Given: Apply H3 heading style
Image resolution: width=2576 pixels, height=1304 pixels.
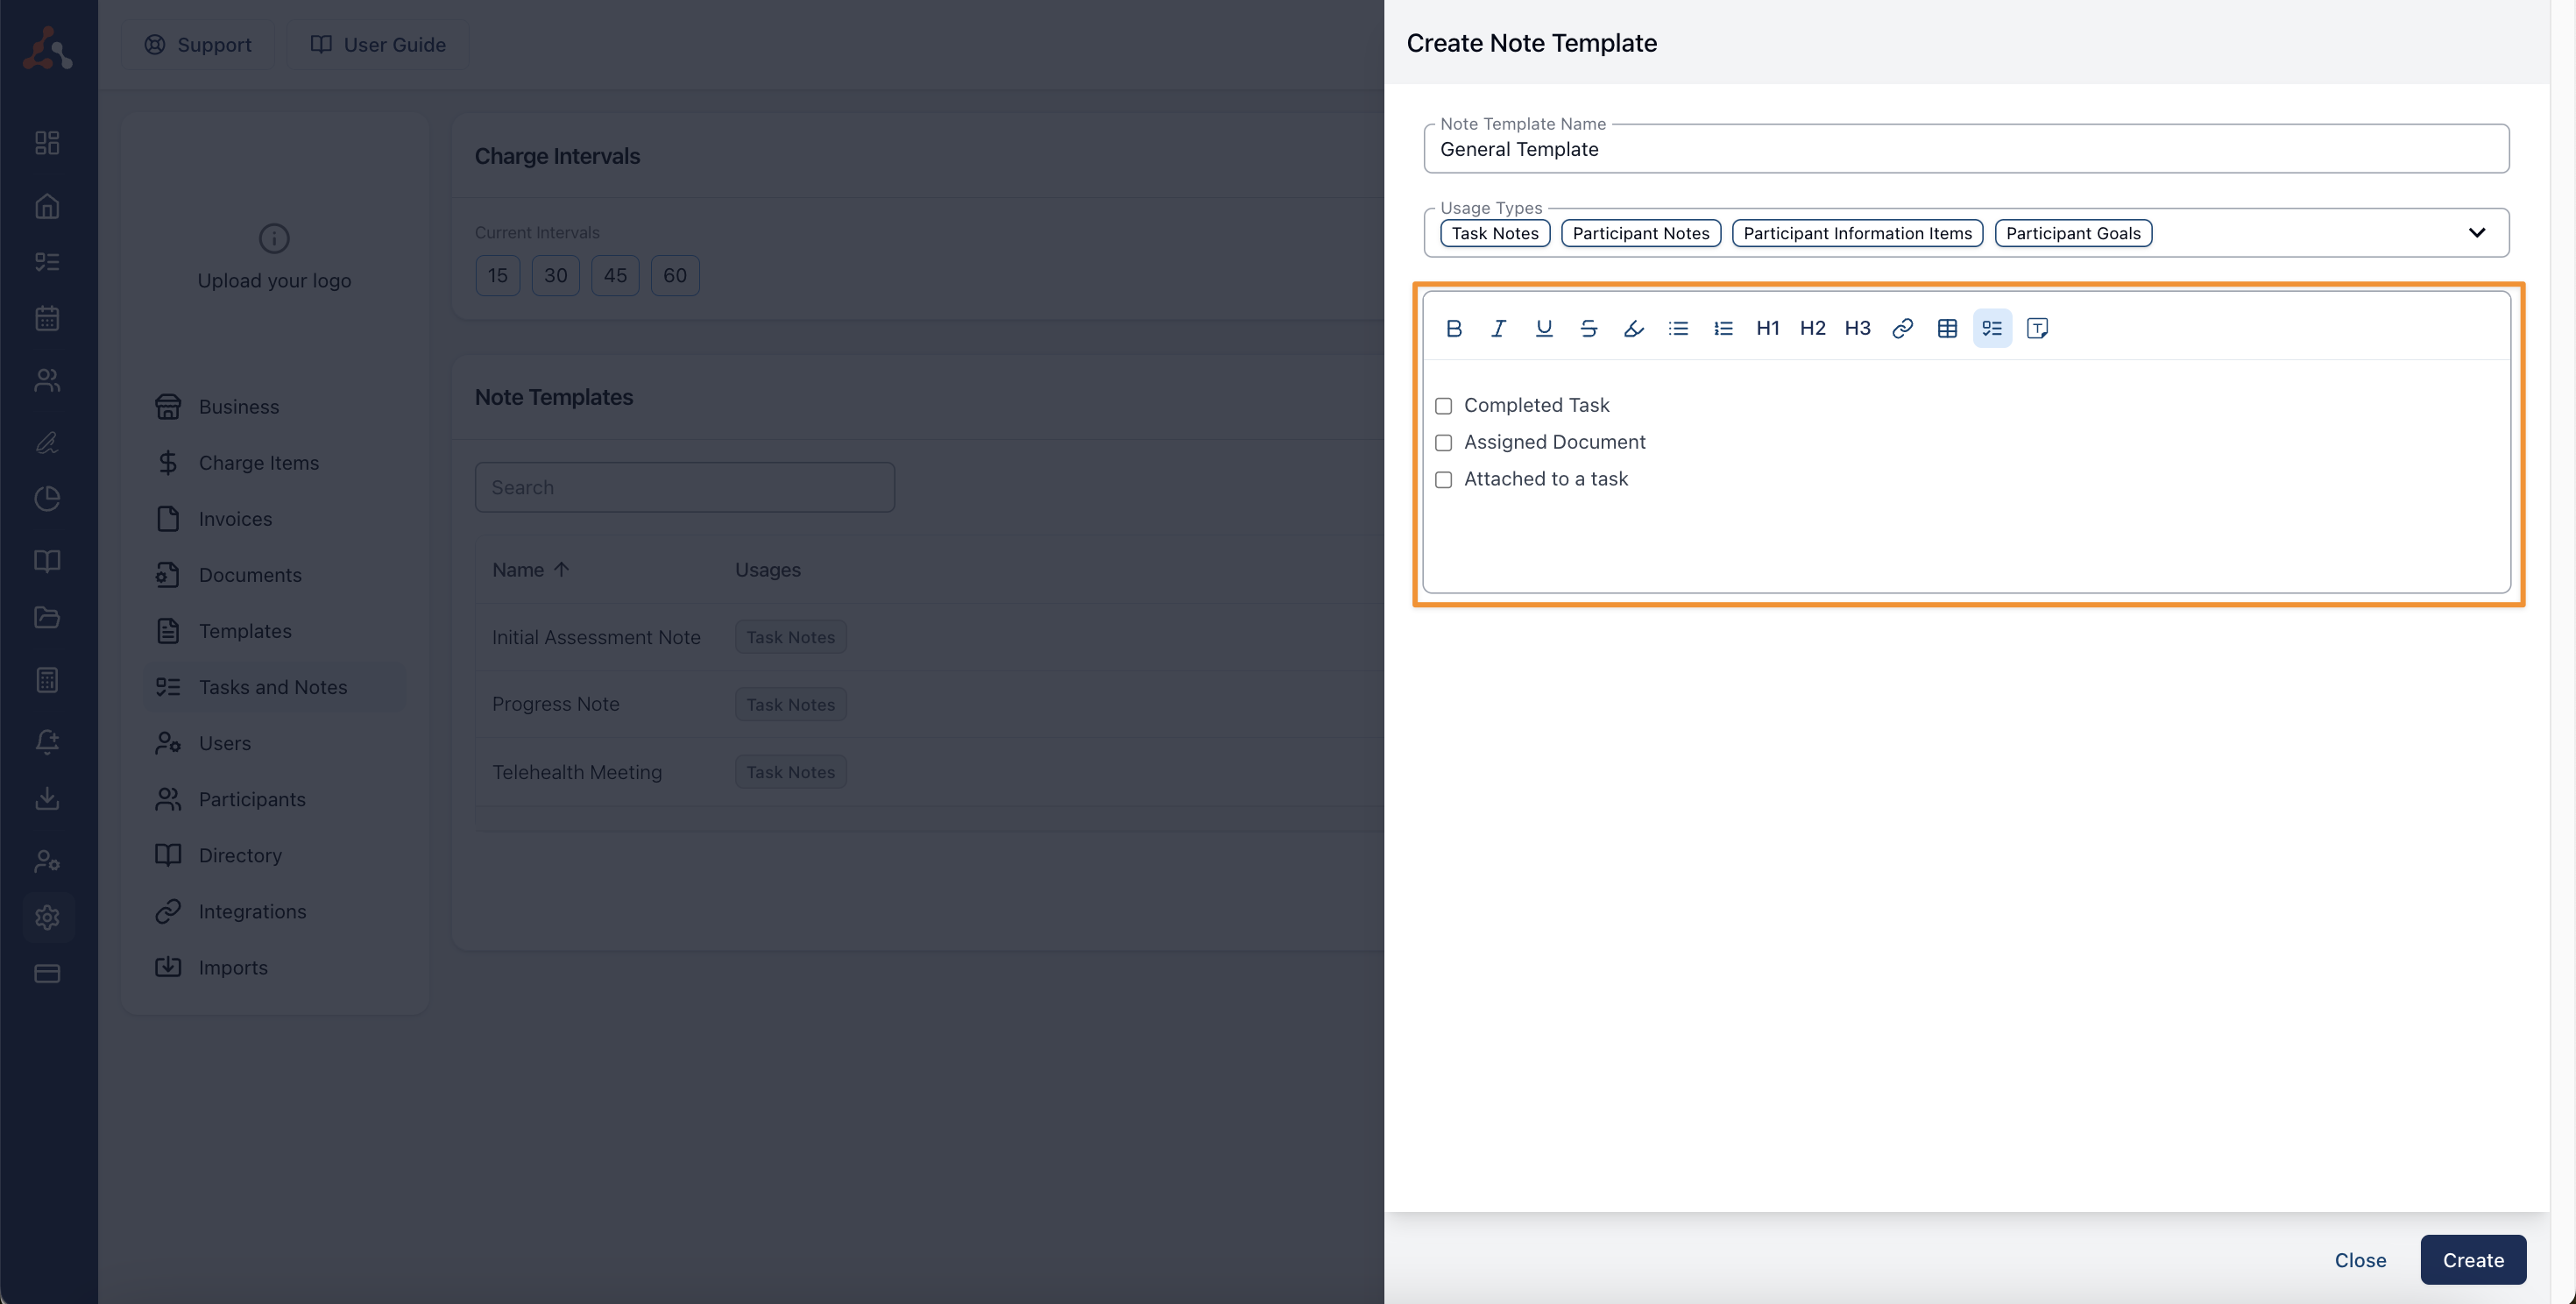Looking at the screenshot, I should pos(1857,328).
